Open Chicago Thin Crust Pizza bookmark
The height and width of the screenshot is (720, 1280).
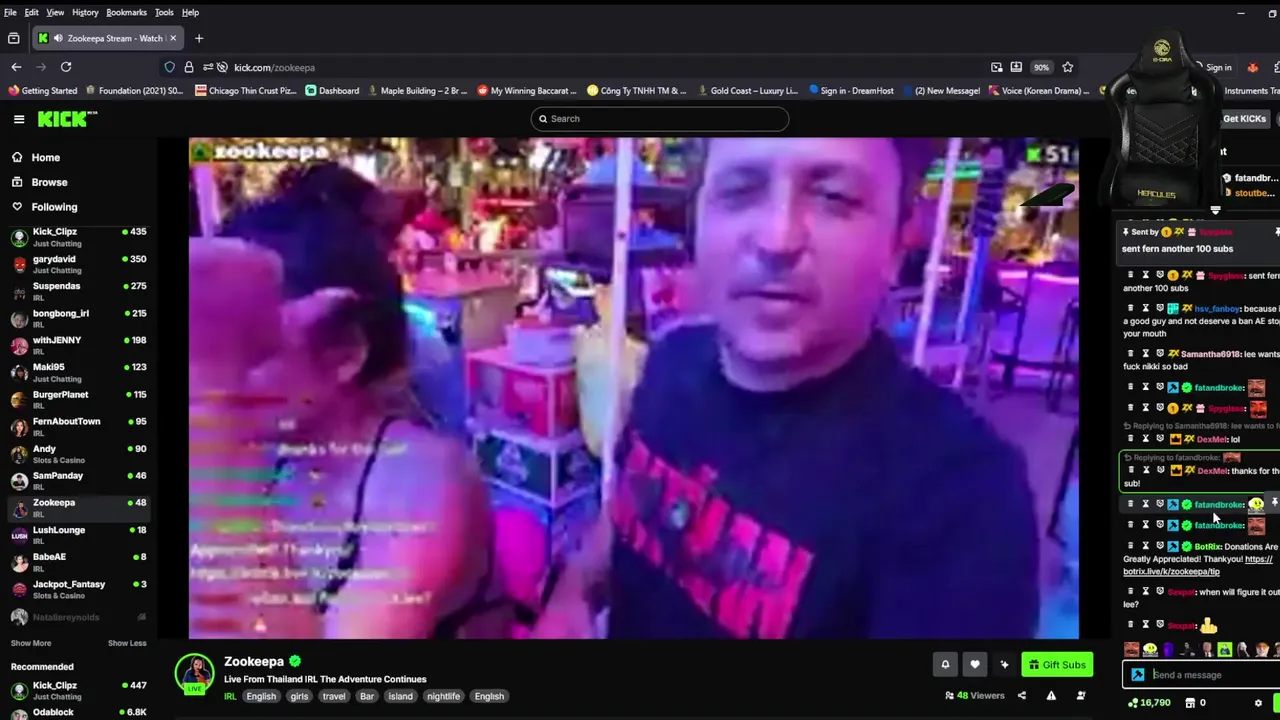[x=246, y=90]
